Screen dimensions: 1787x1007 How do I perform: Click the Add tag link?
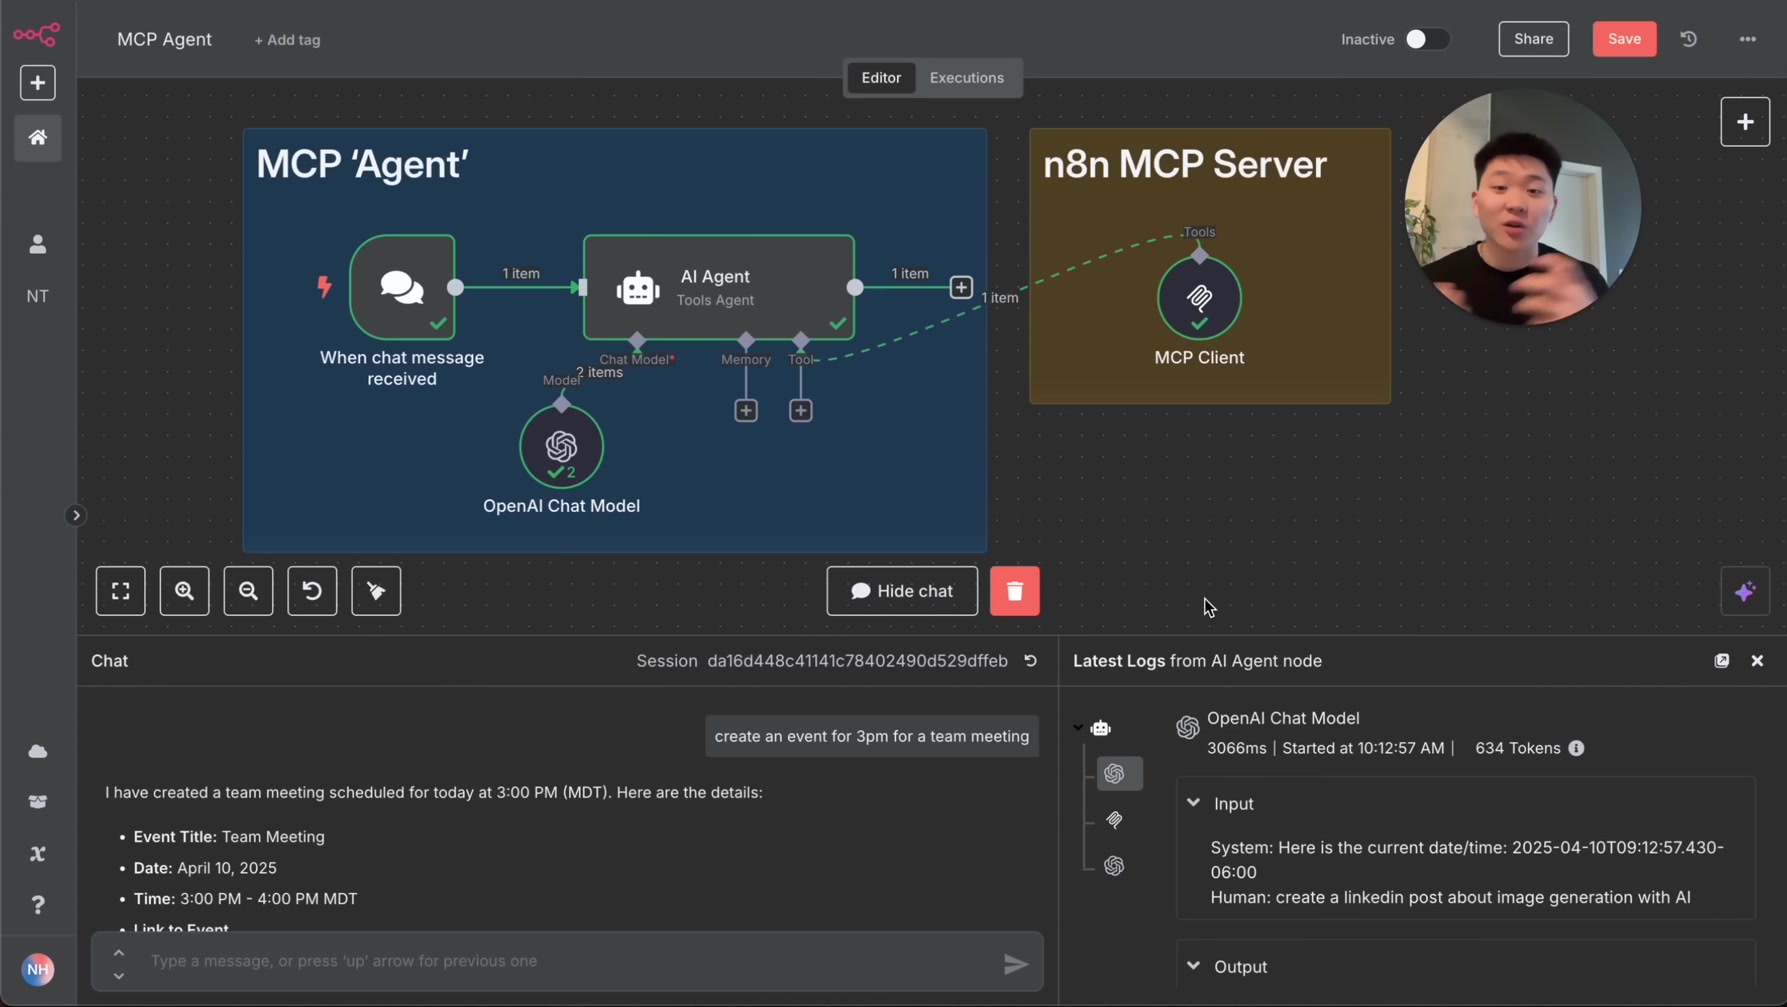[x=287, y=40]
